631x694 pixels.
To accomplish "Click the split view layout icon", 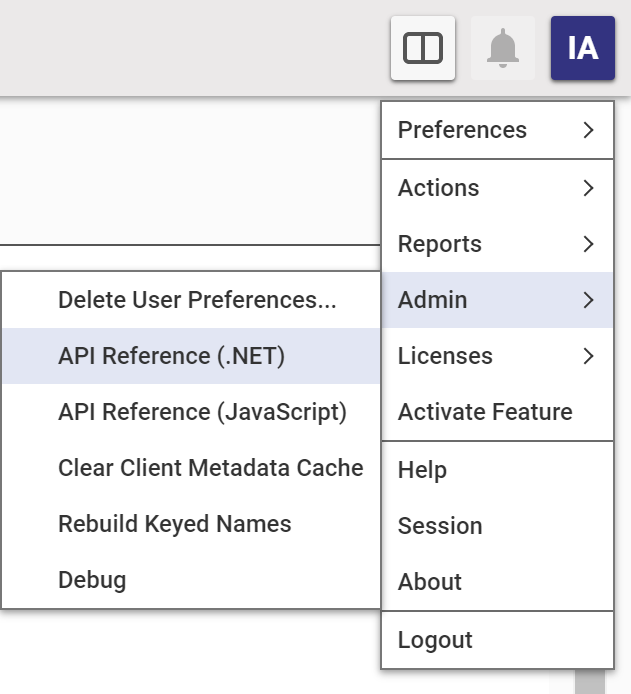I will click(423, 48).
